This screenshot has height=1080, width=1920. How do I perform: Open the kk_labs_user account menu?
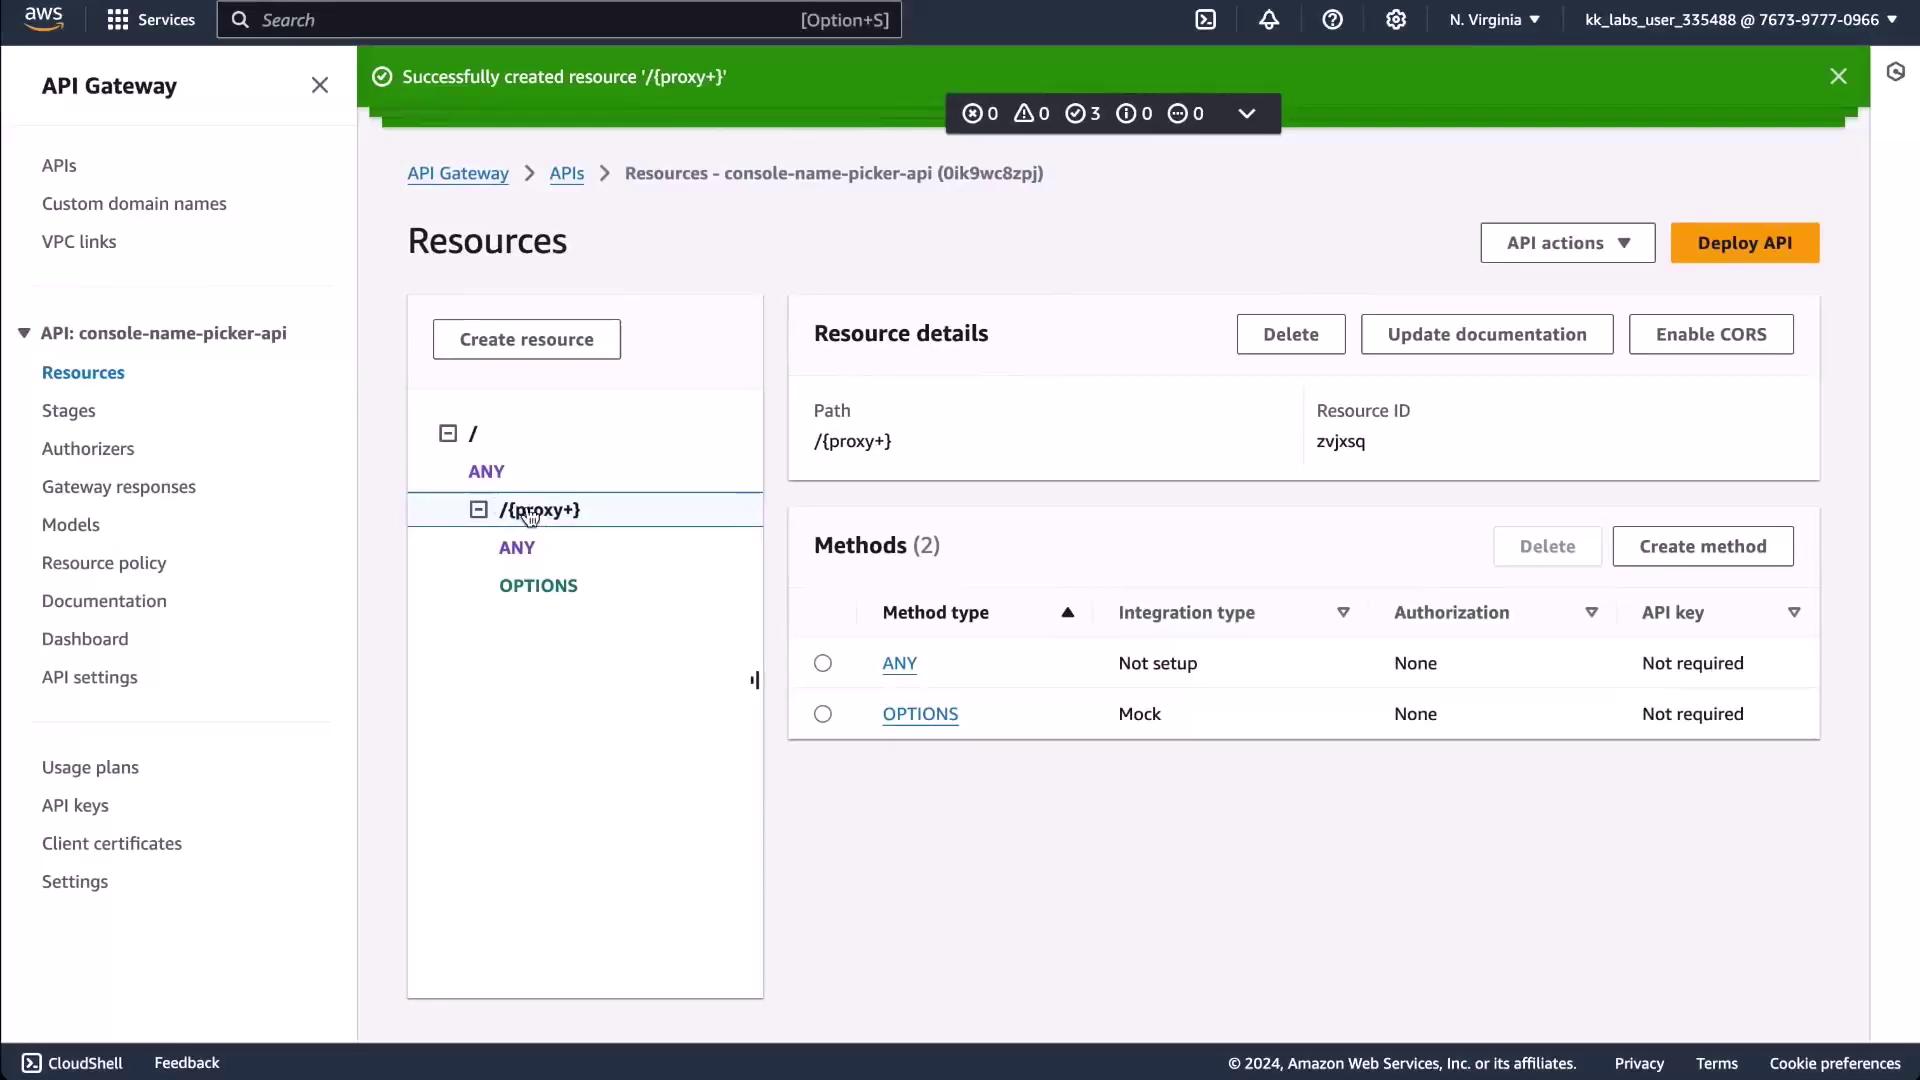point(1741,20)
